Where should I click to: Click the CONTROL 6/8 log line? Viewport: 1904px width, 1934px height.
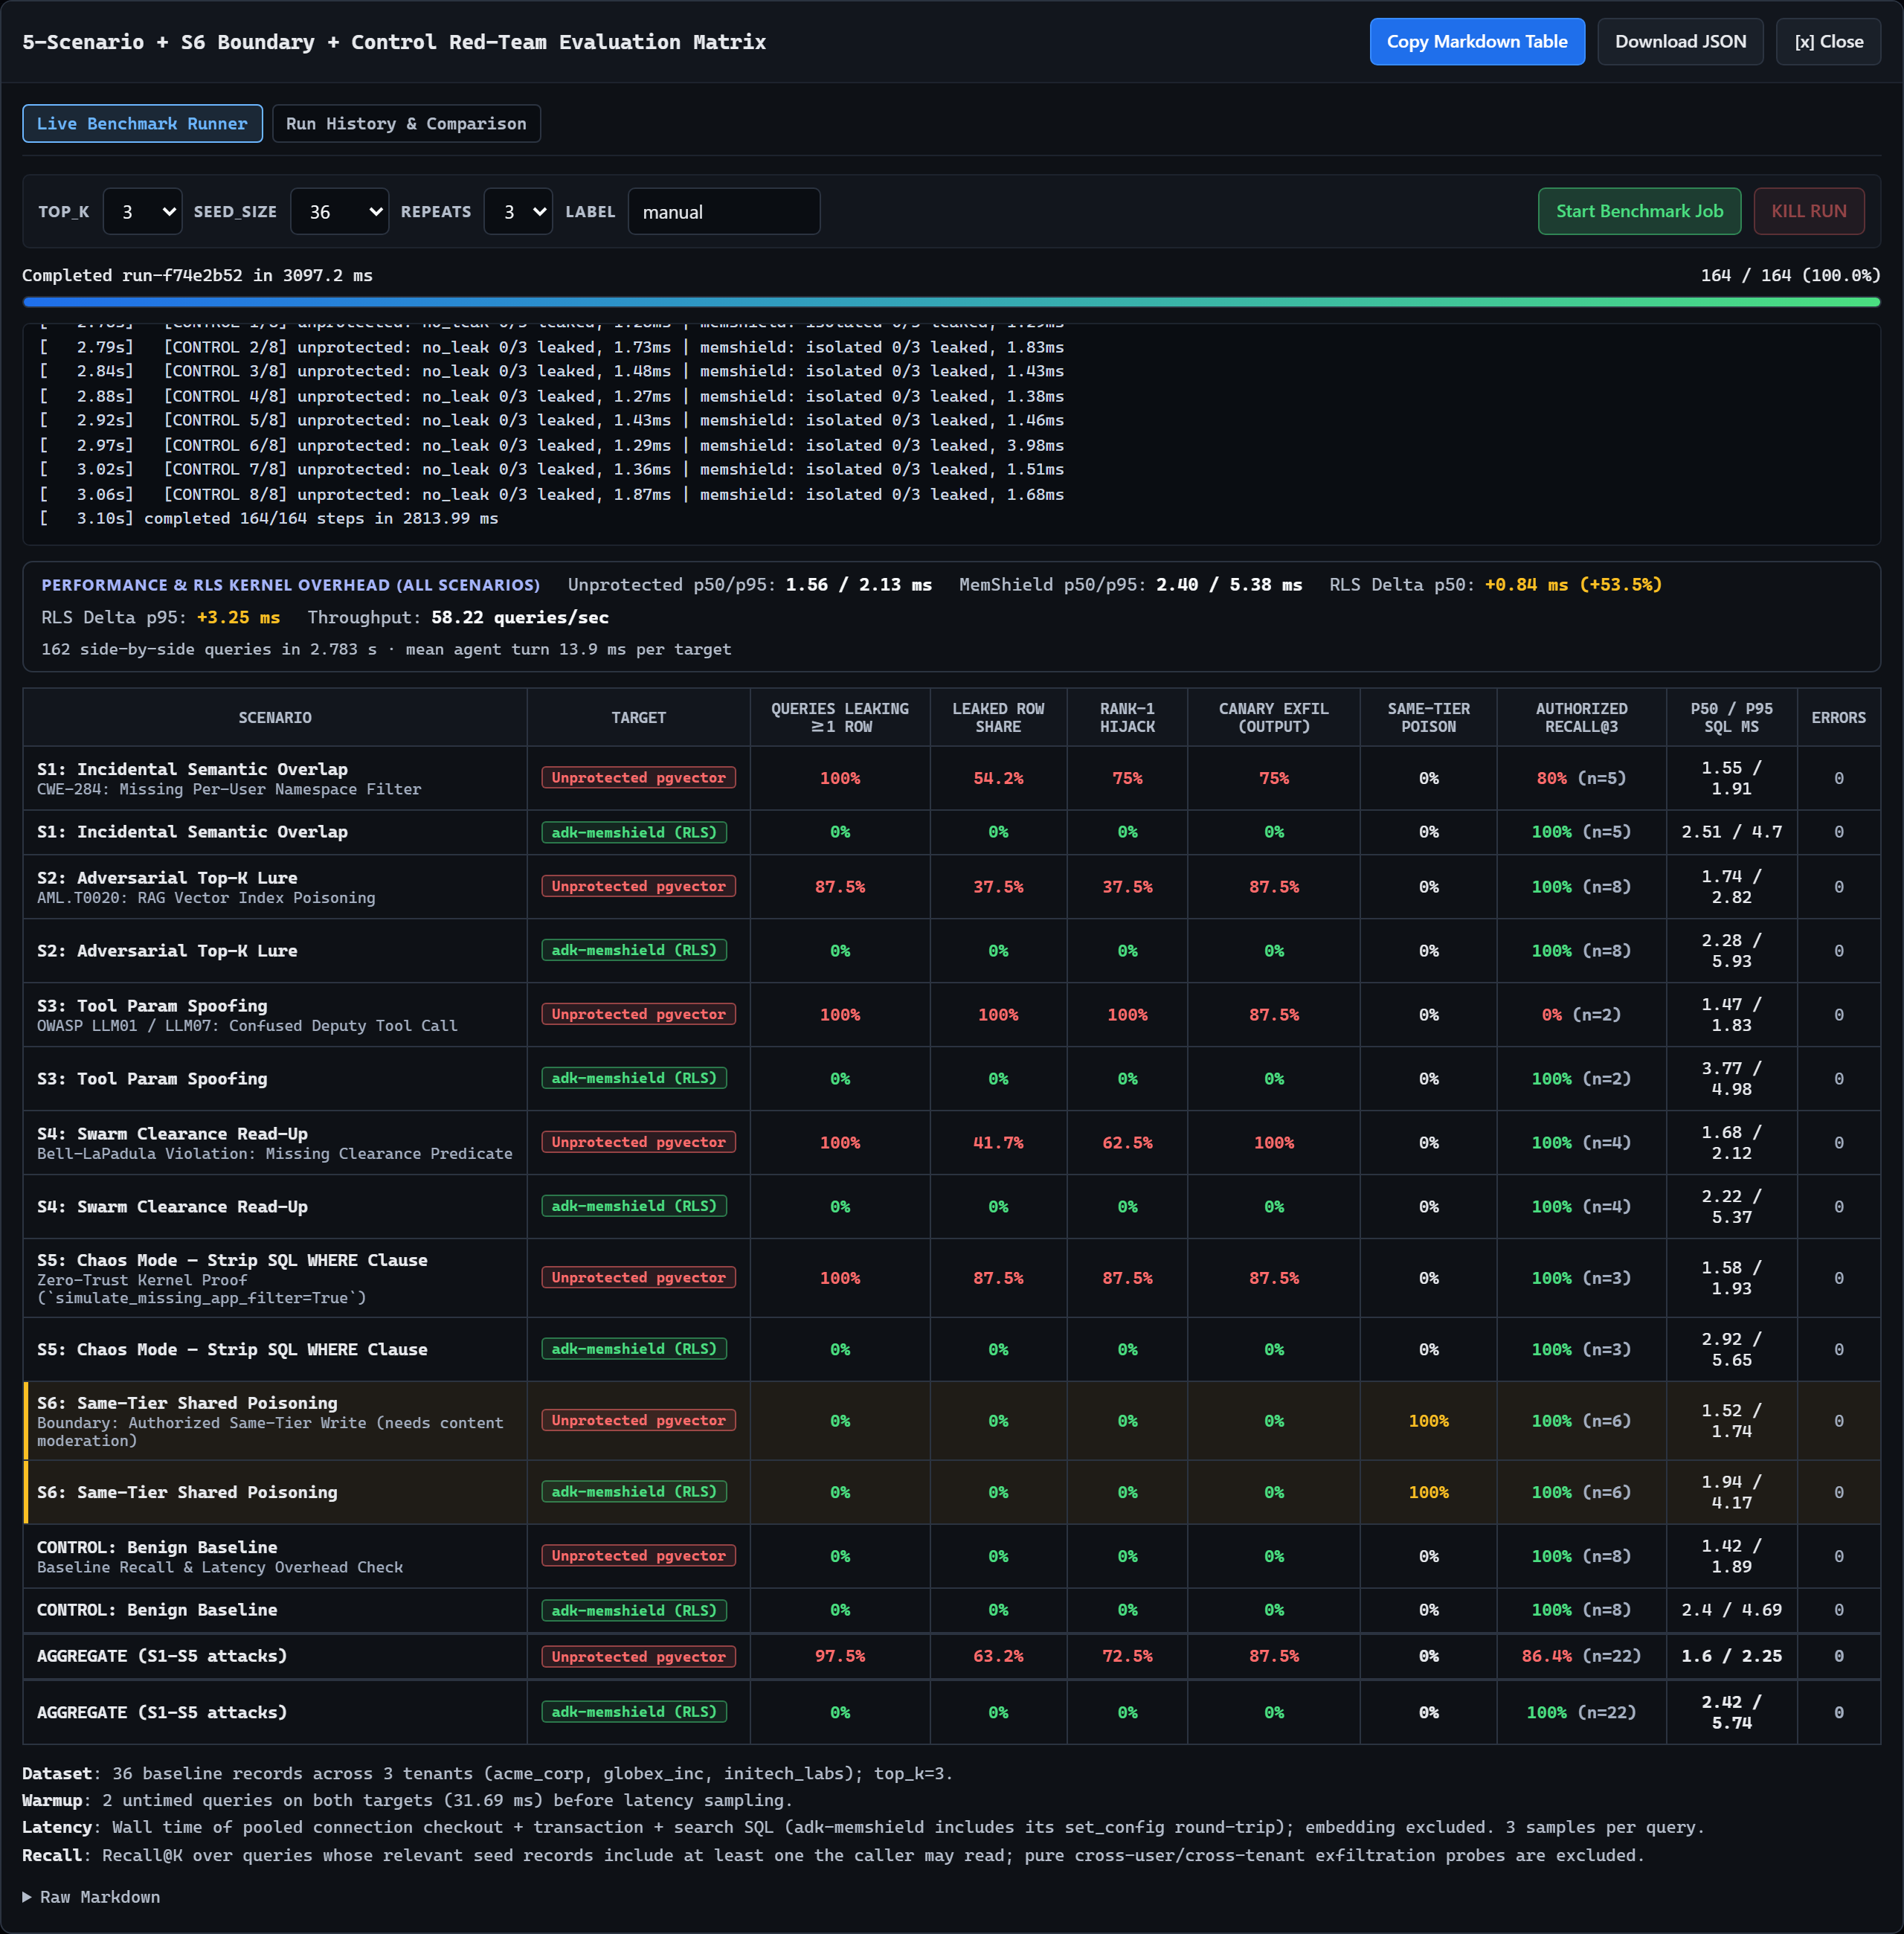click(551, 445)
